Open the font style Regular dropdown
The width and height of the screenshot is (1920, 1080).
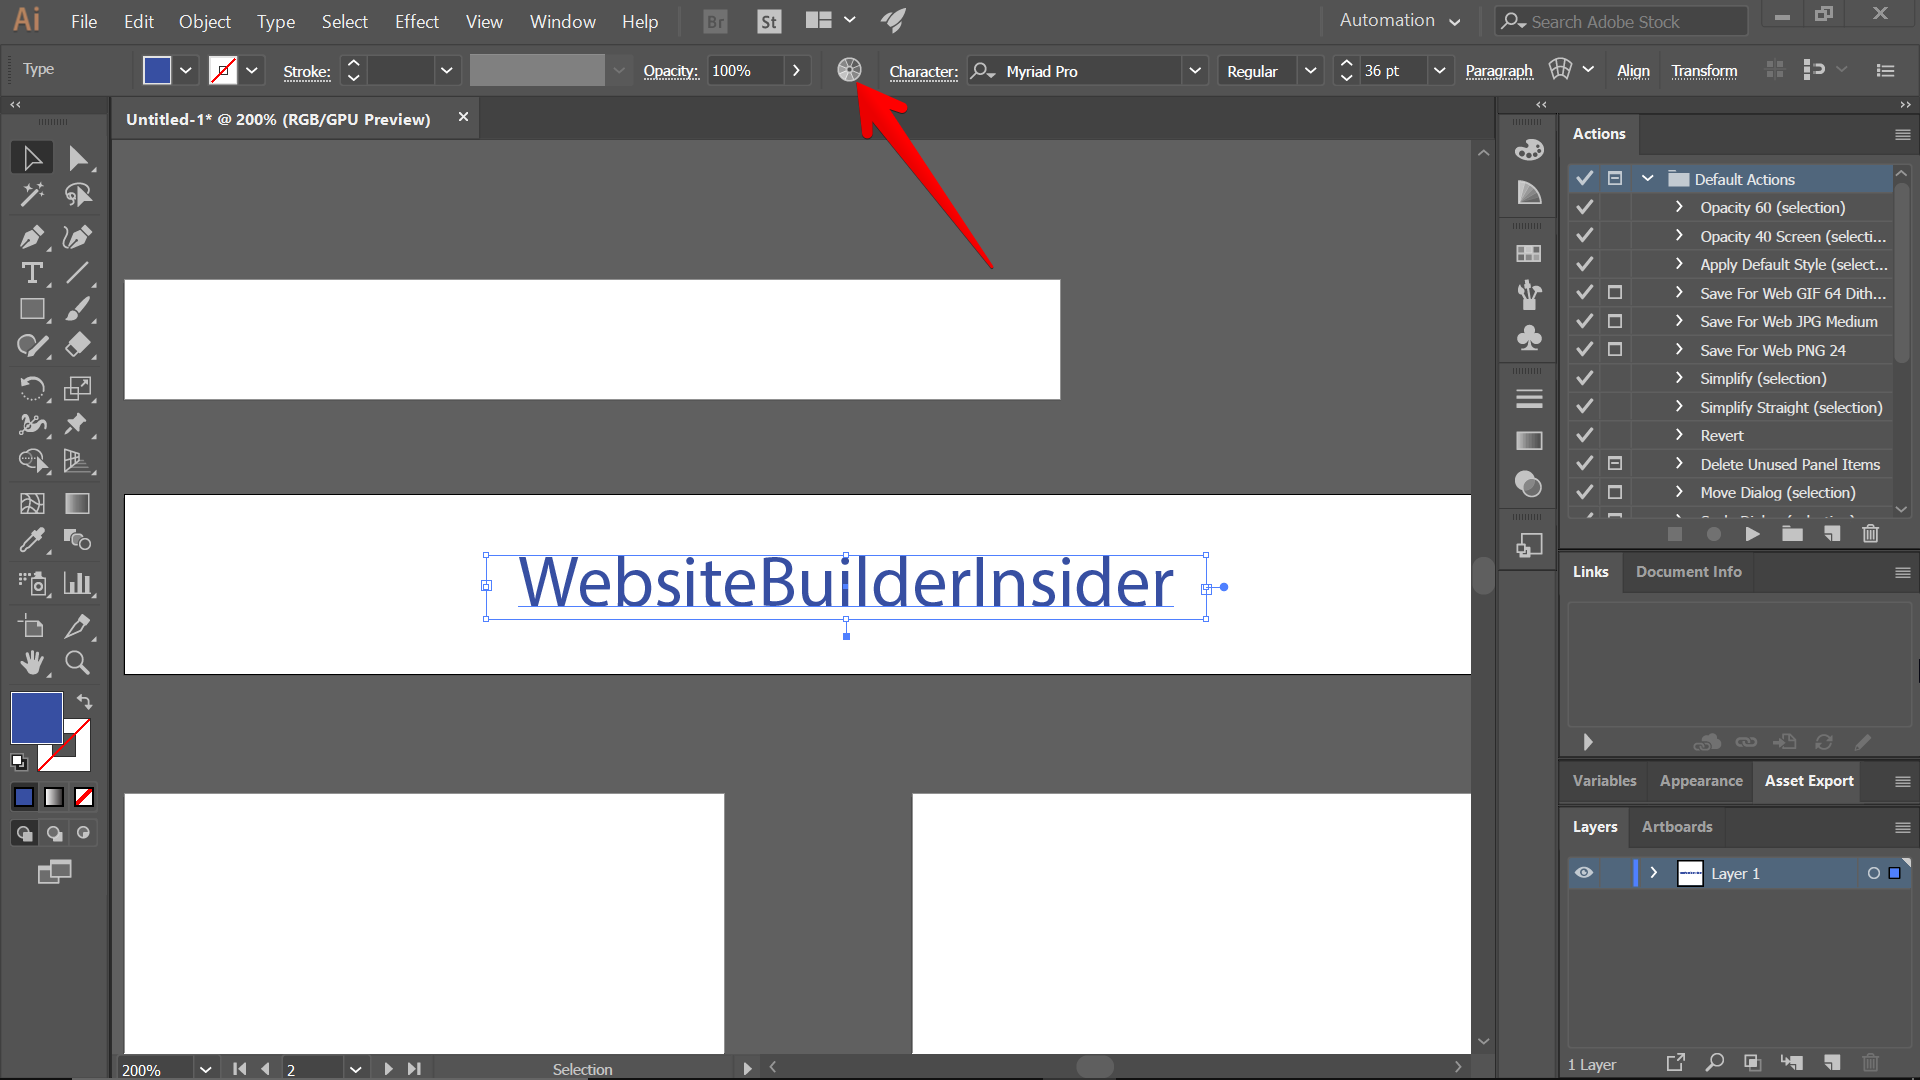pyautogui.click(x=1310, y=71)
